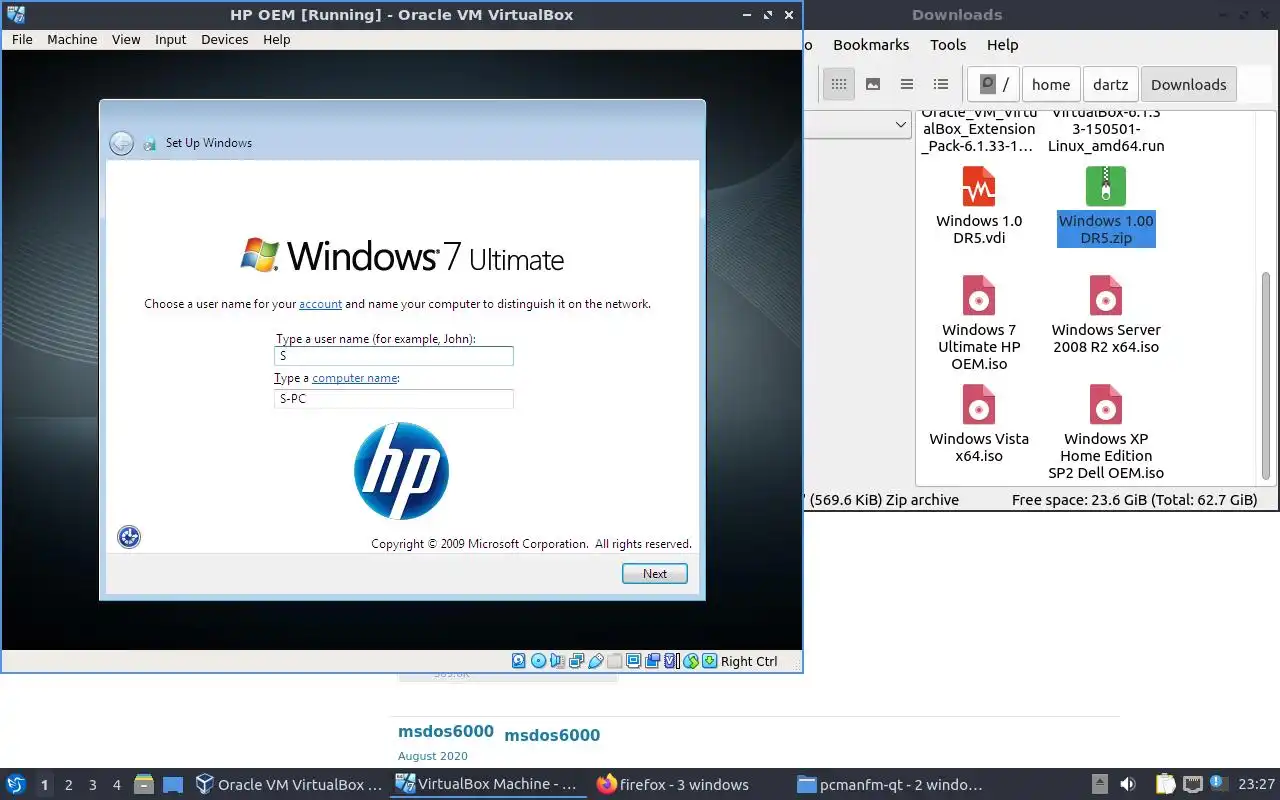Click the clipboard tray icon
This screenshot has width=1280, height=800.
pos(1165,784)
